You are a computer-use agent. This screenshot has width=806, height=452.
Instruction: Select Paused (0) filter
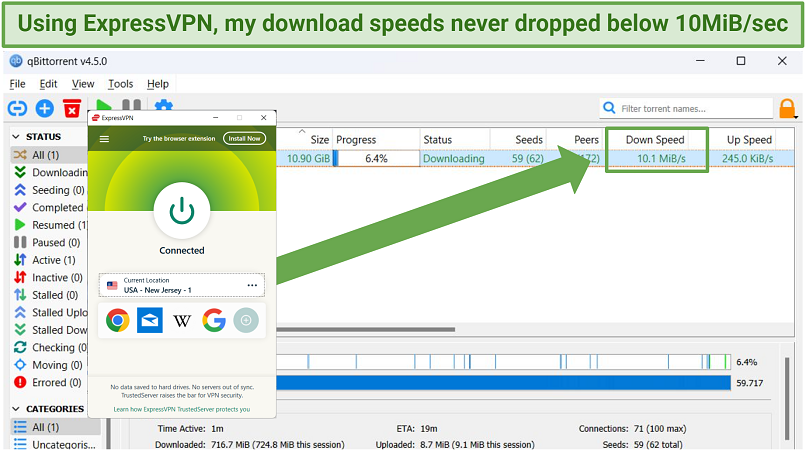(x=49, y=242)
